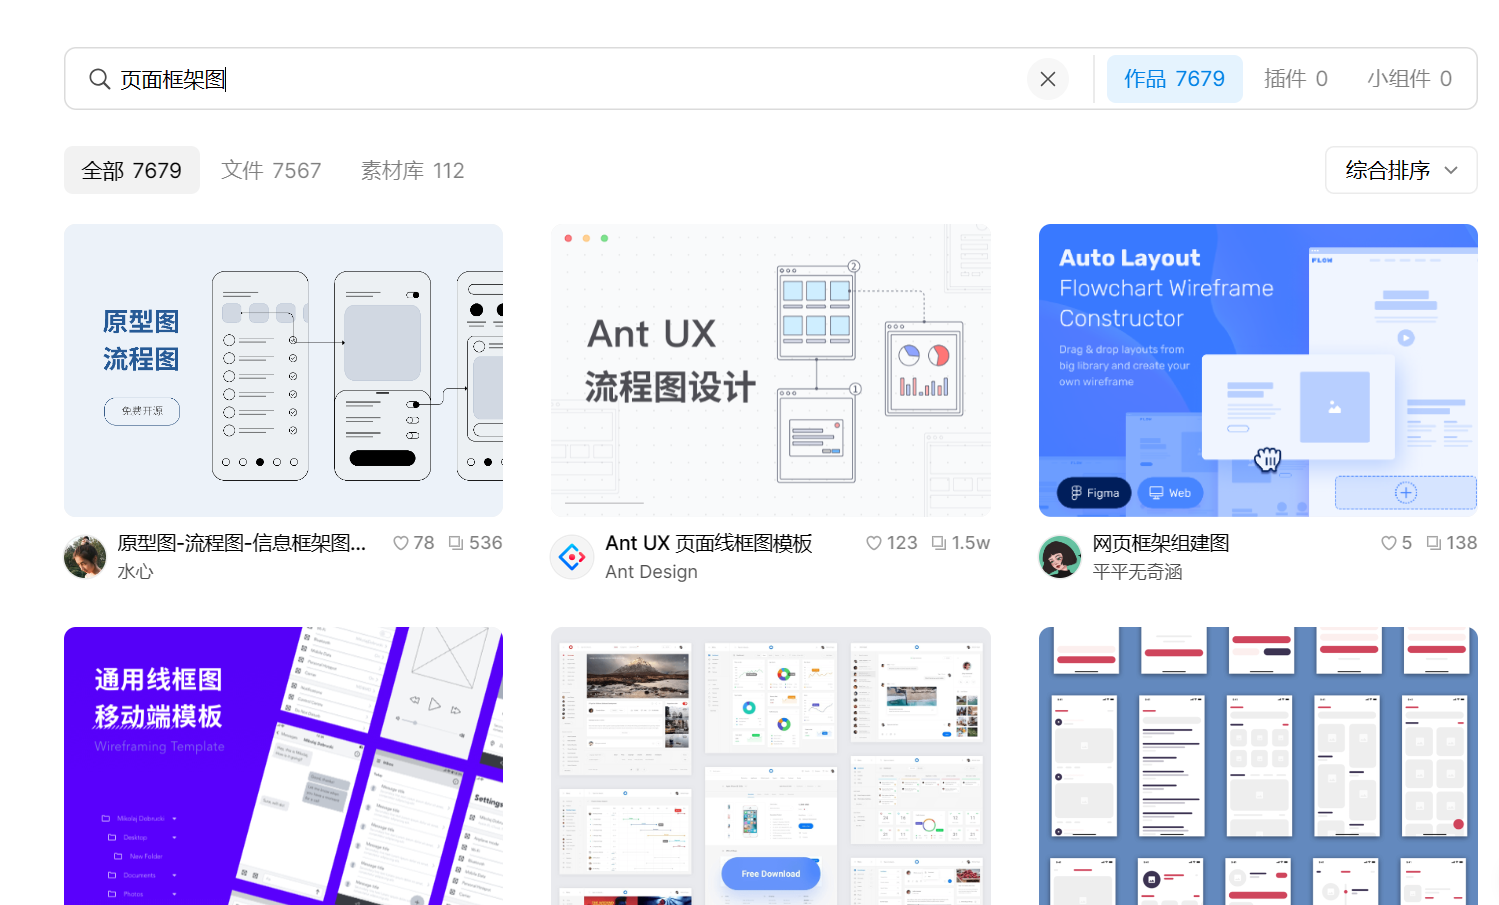The width and height of the screenshot is (1499, 905).
Task: Click the Ant Design logo avatar
Action: [x=572, y=557]
